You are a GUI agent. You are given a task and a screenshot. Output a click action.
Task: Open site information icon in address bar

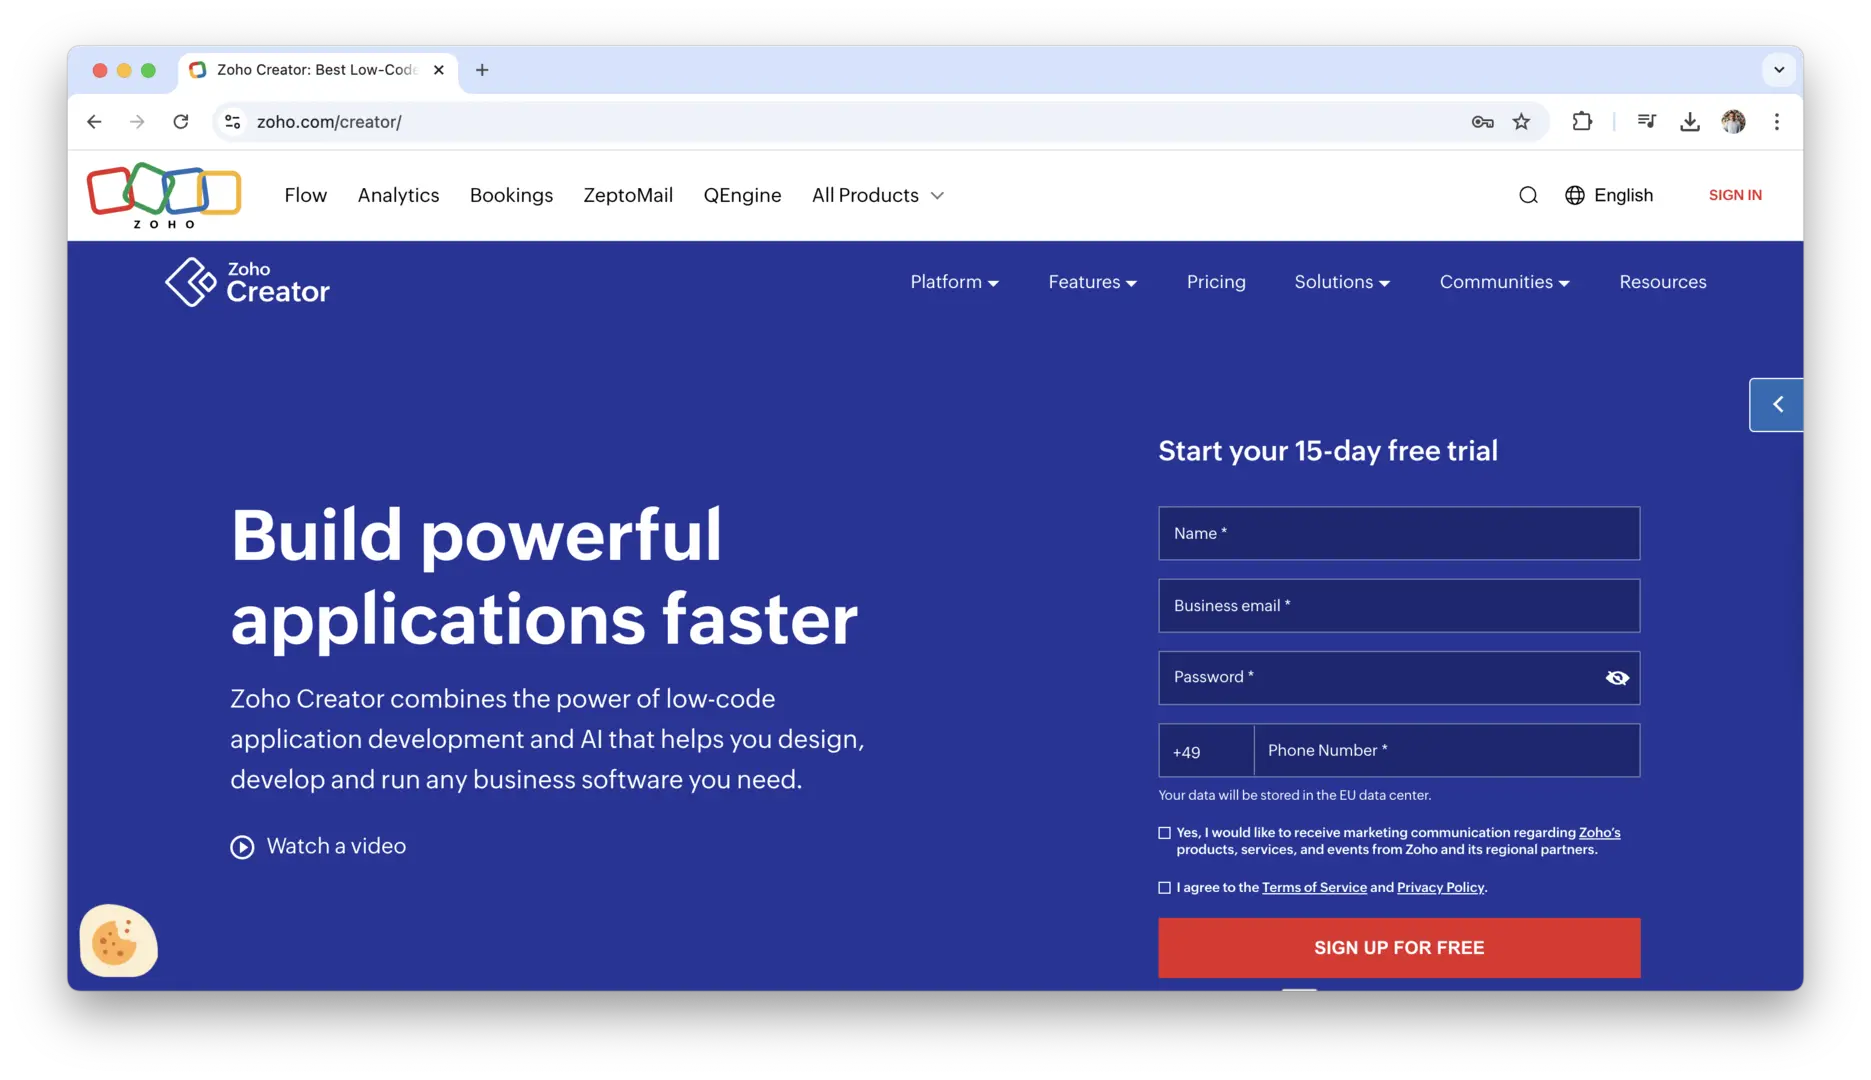[x=233, y=122]
